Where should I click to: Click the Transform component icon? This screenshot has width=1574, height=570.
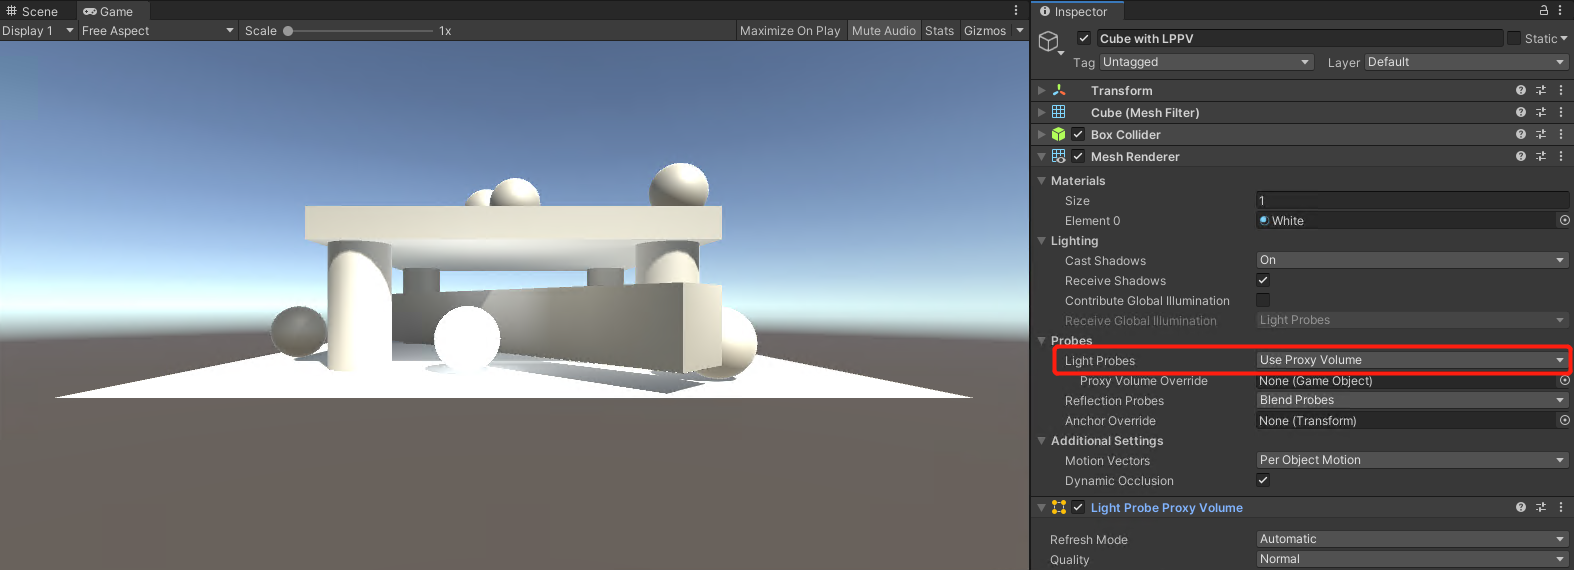[1059, 90]
